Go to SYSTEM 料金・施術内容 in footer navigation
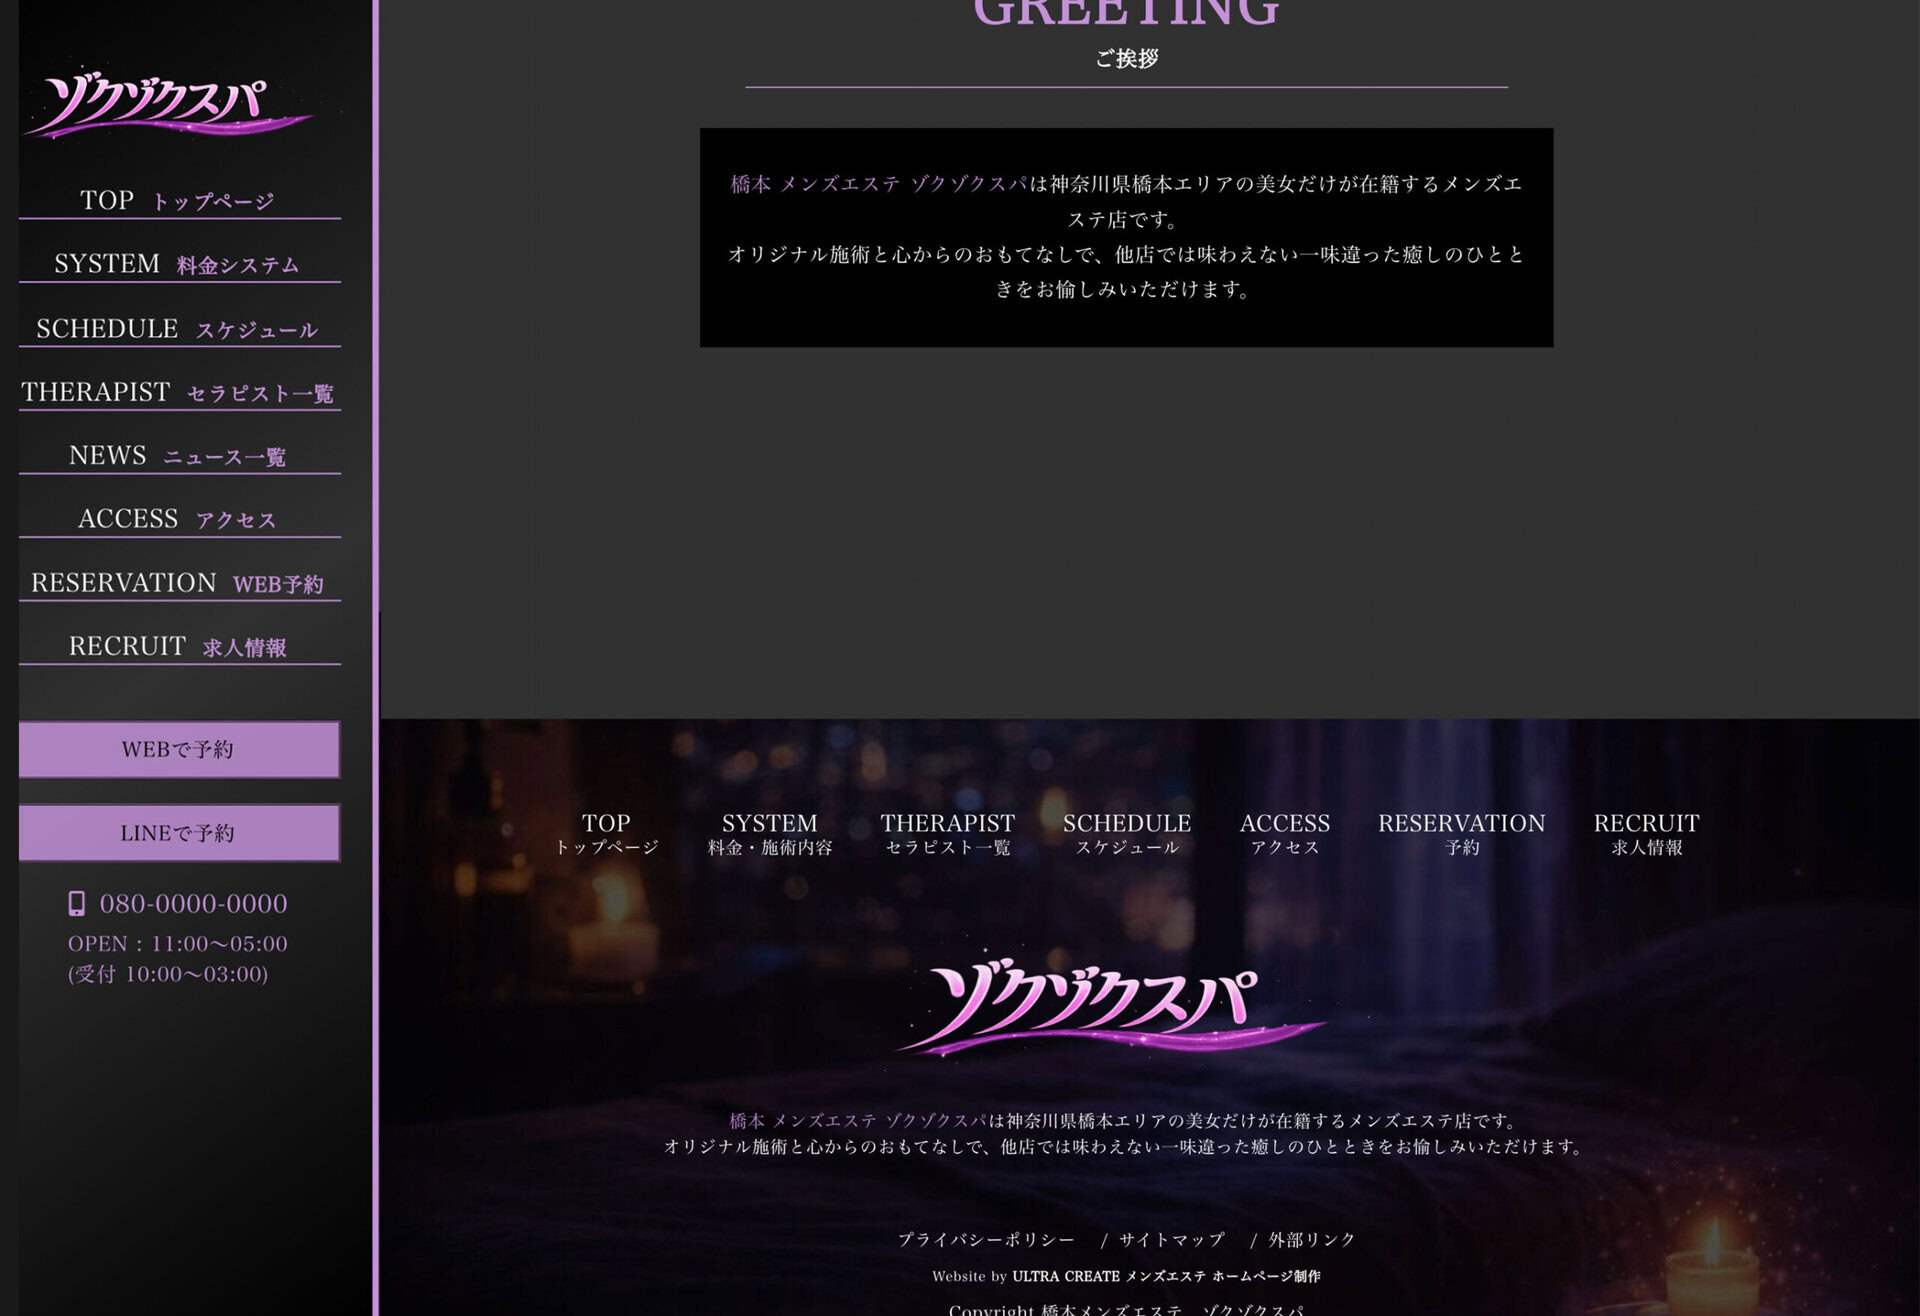 pyautogui.click(x=770, y=834)
